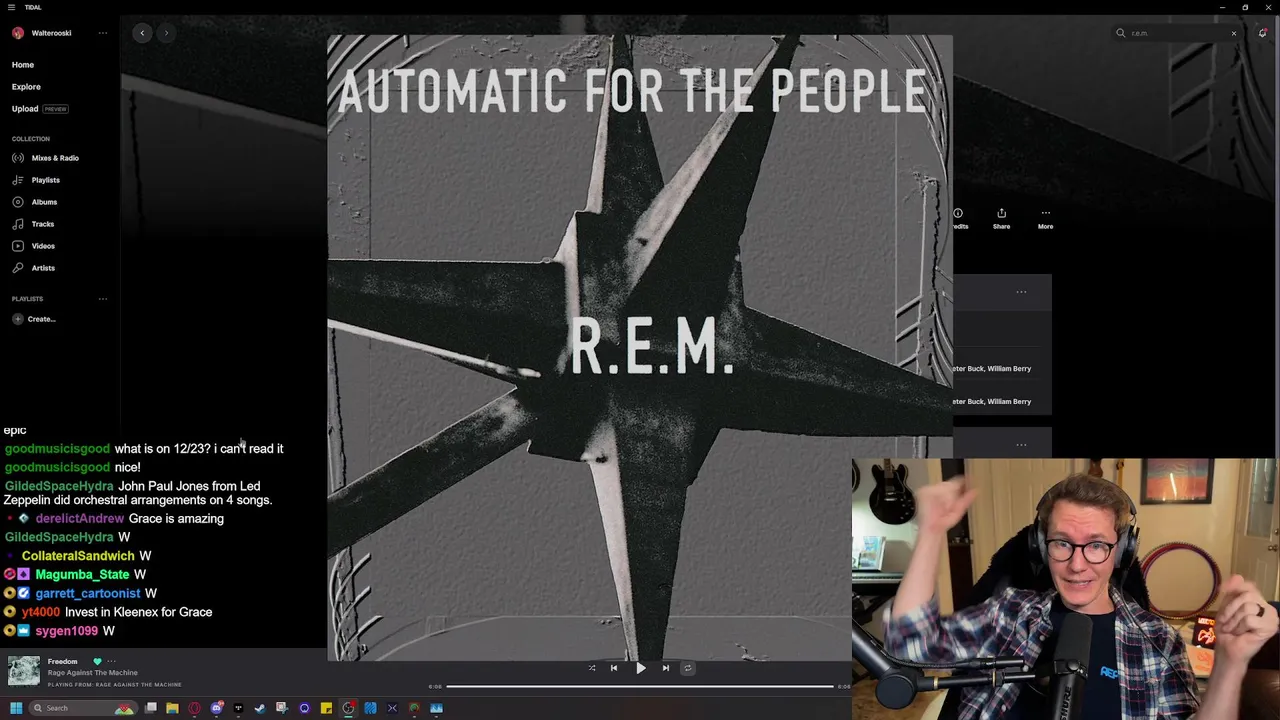Go back with the navigation arrow
The width and height of the screenshot is (1280, 720).
pos(142,33)
